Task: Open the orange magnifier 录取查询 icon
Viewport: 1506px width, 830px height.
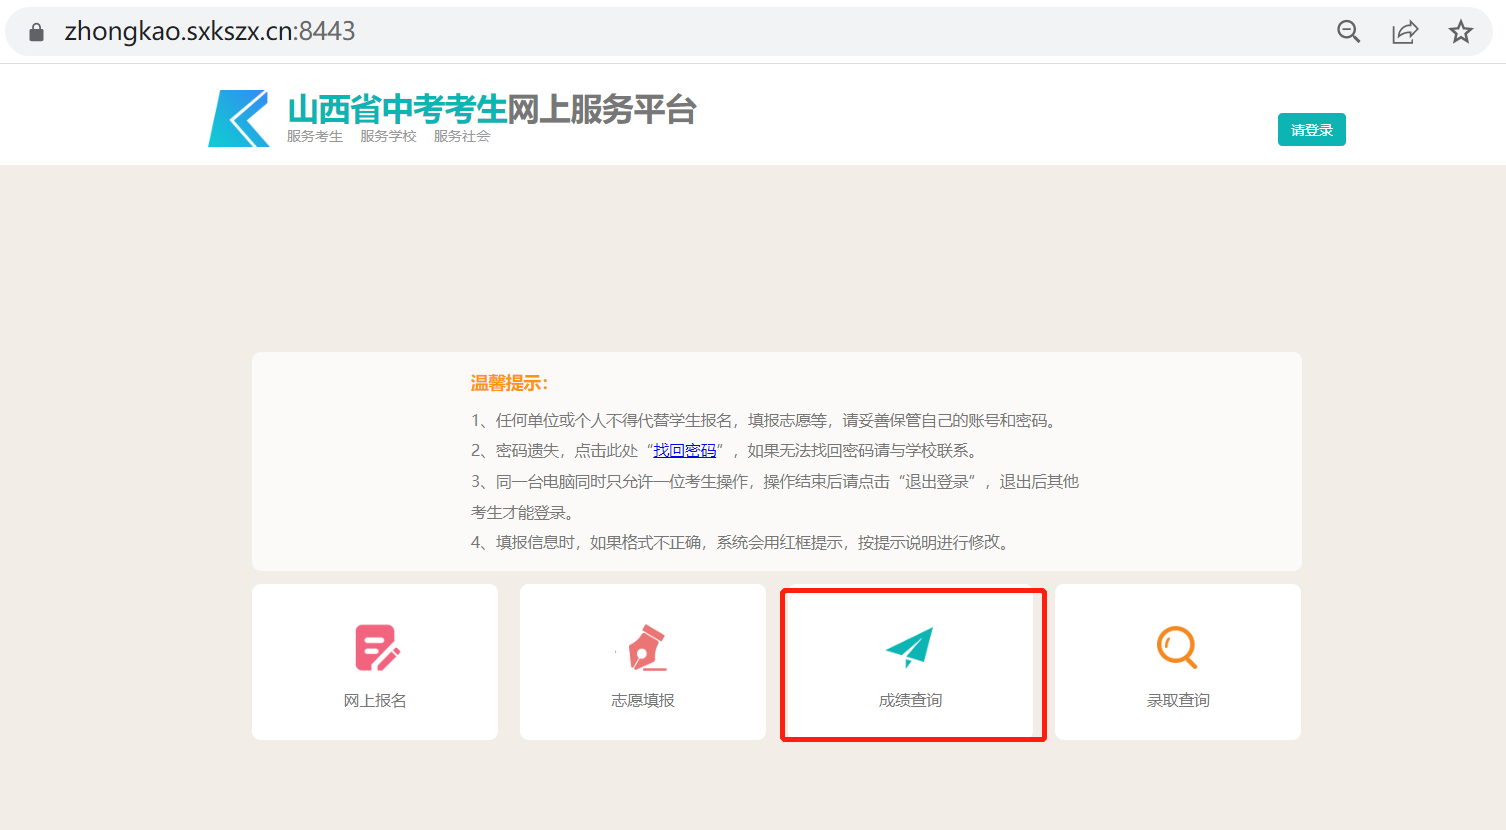Action: [x=1177, y=648]
